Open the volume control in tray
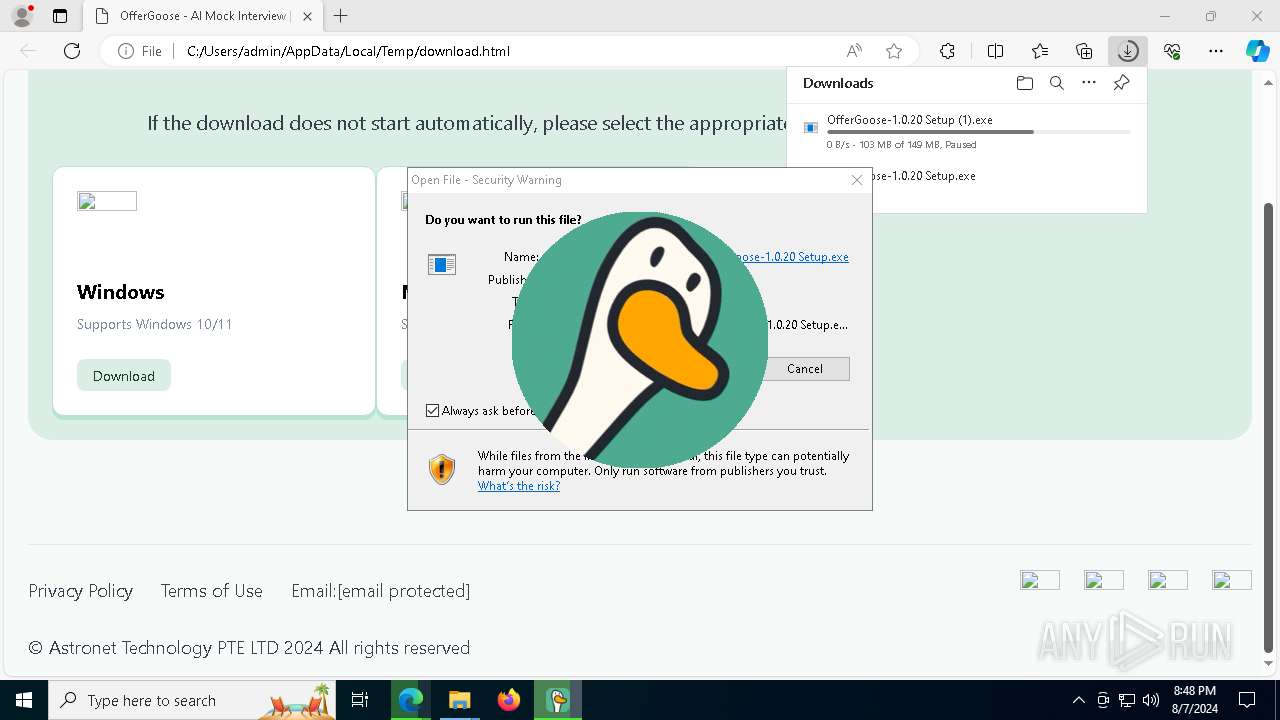Viewport: 1280px width, 720px height. click(1150, 700)
